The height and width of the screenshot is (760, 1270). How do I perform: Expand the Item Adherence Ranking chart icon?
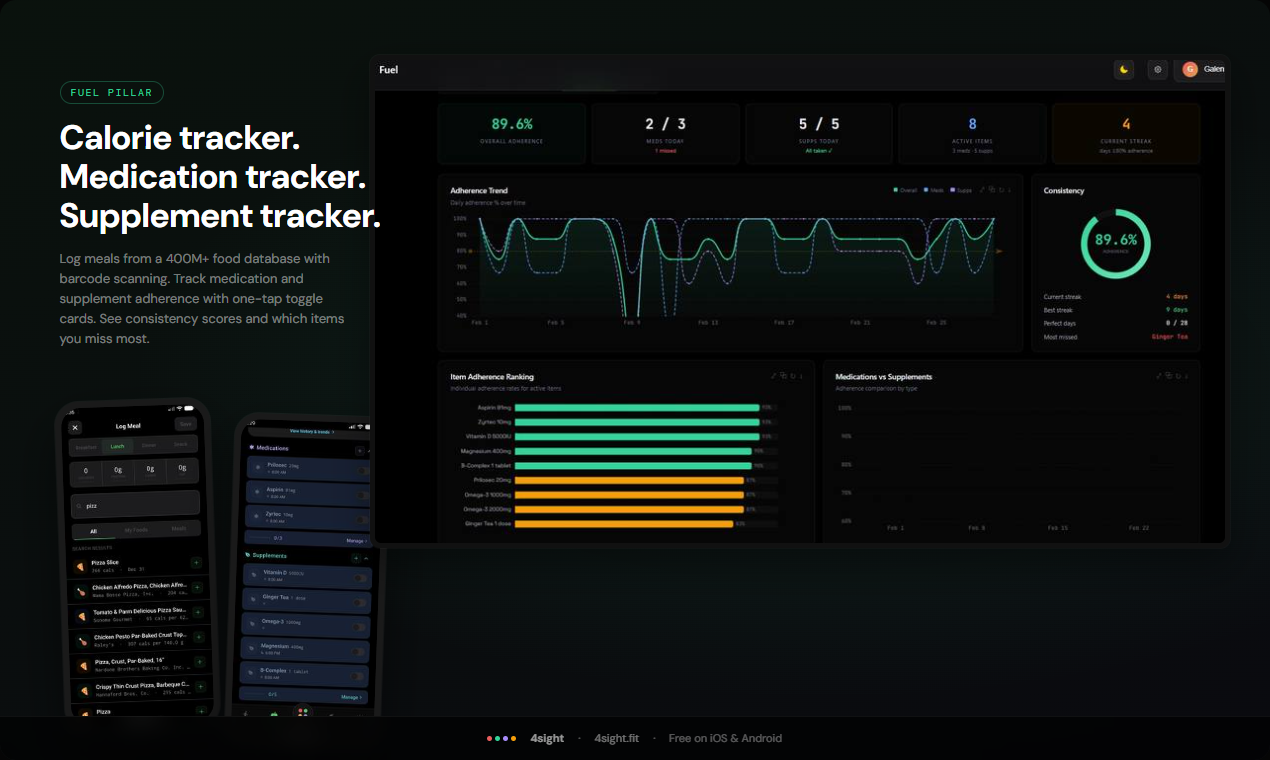tap(773, 376)
